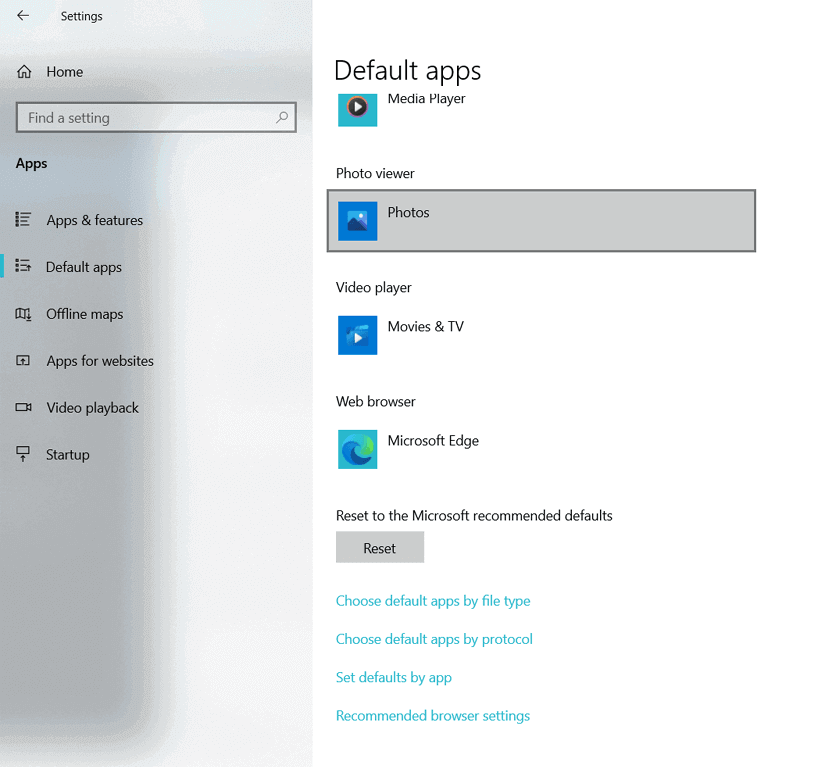Click the Web browser label

(376, 402)
